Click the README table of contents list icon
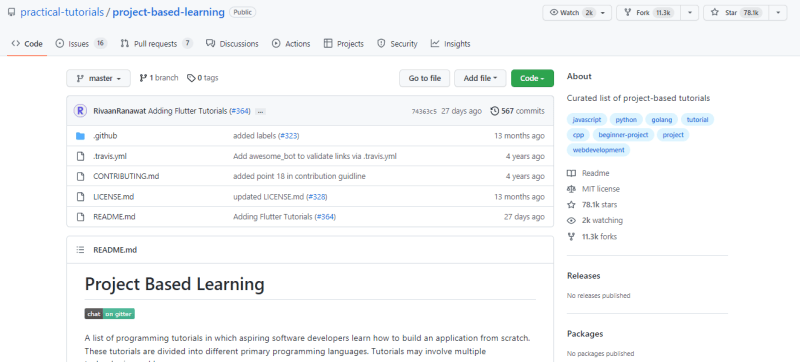Screen dimensions: 800x362 coord(80,250)
